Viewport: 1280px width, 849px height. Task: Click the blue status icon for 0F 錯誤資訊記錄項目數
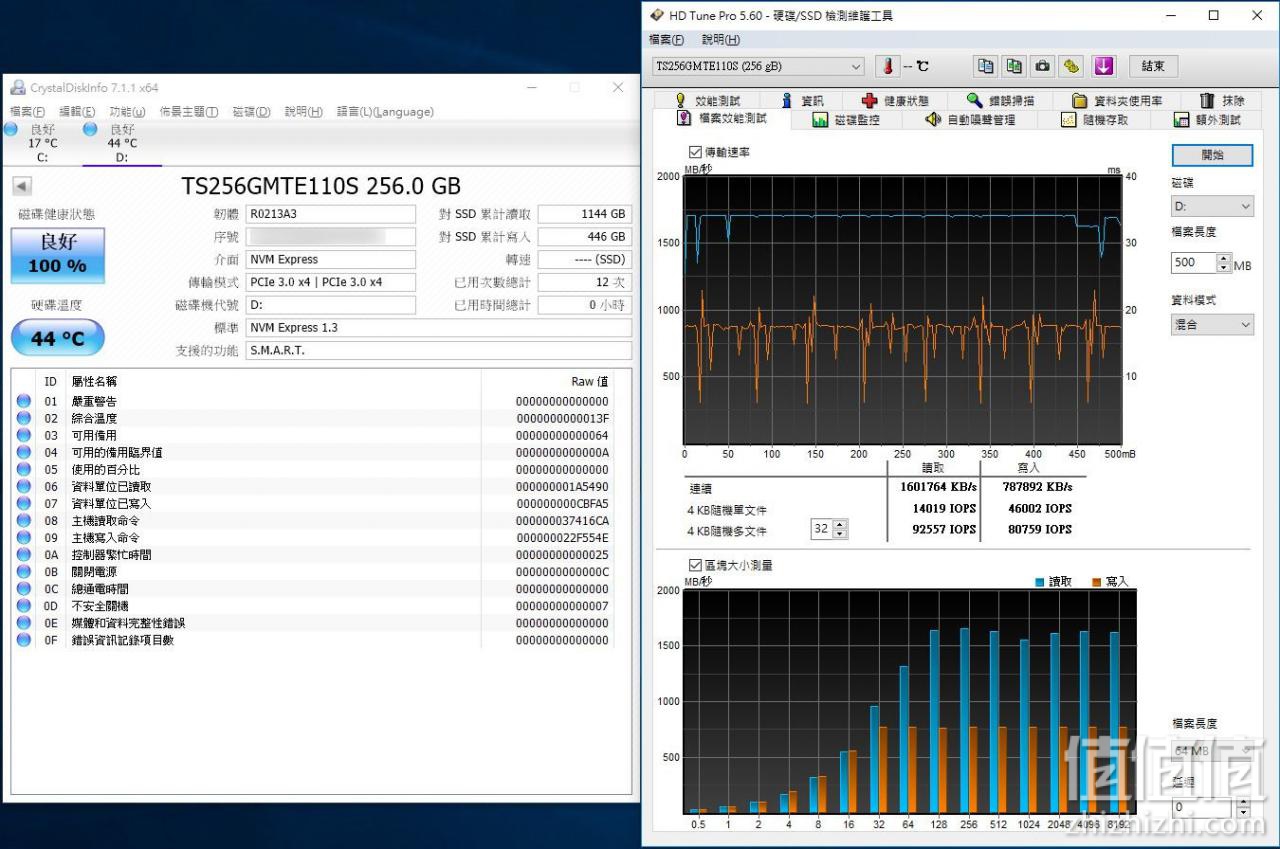tap(24, 640)
